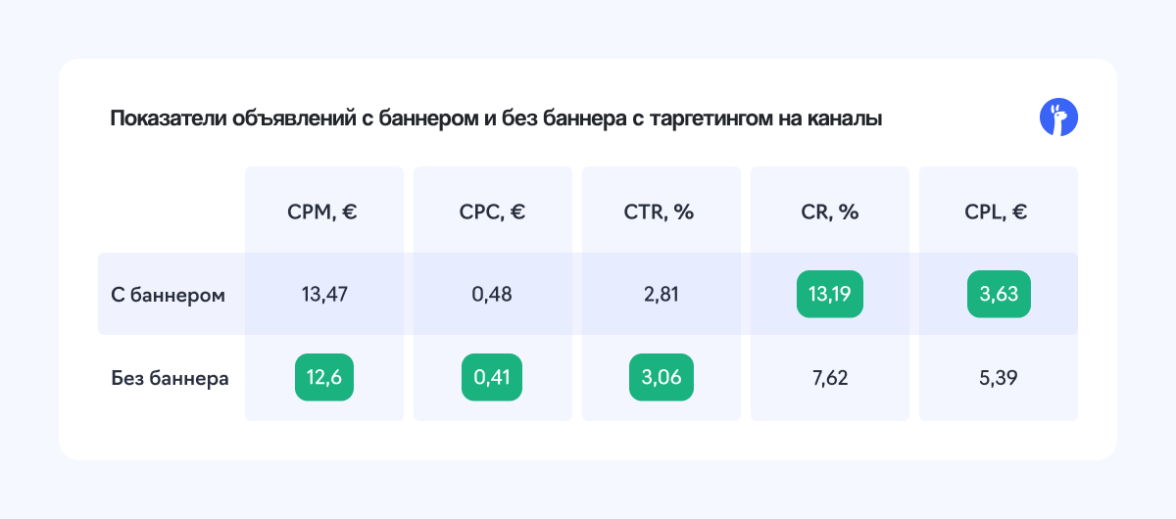Click the 'С баннером' row label
This screenshot has height=519, width=1176.
(168, 295)
